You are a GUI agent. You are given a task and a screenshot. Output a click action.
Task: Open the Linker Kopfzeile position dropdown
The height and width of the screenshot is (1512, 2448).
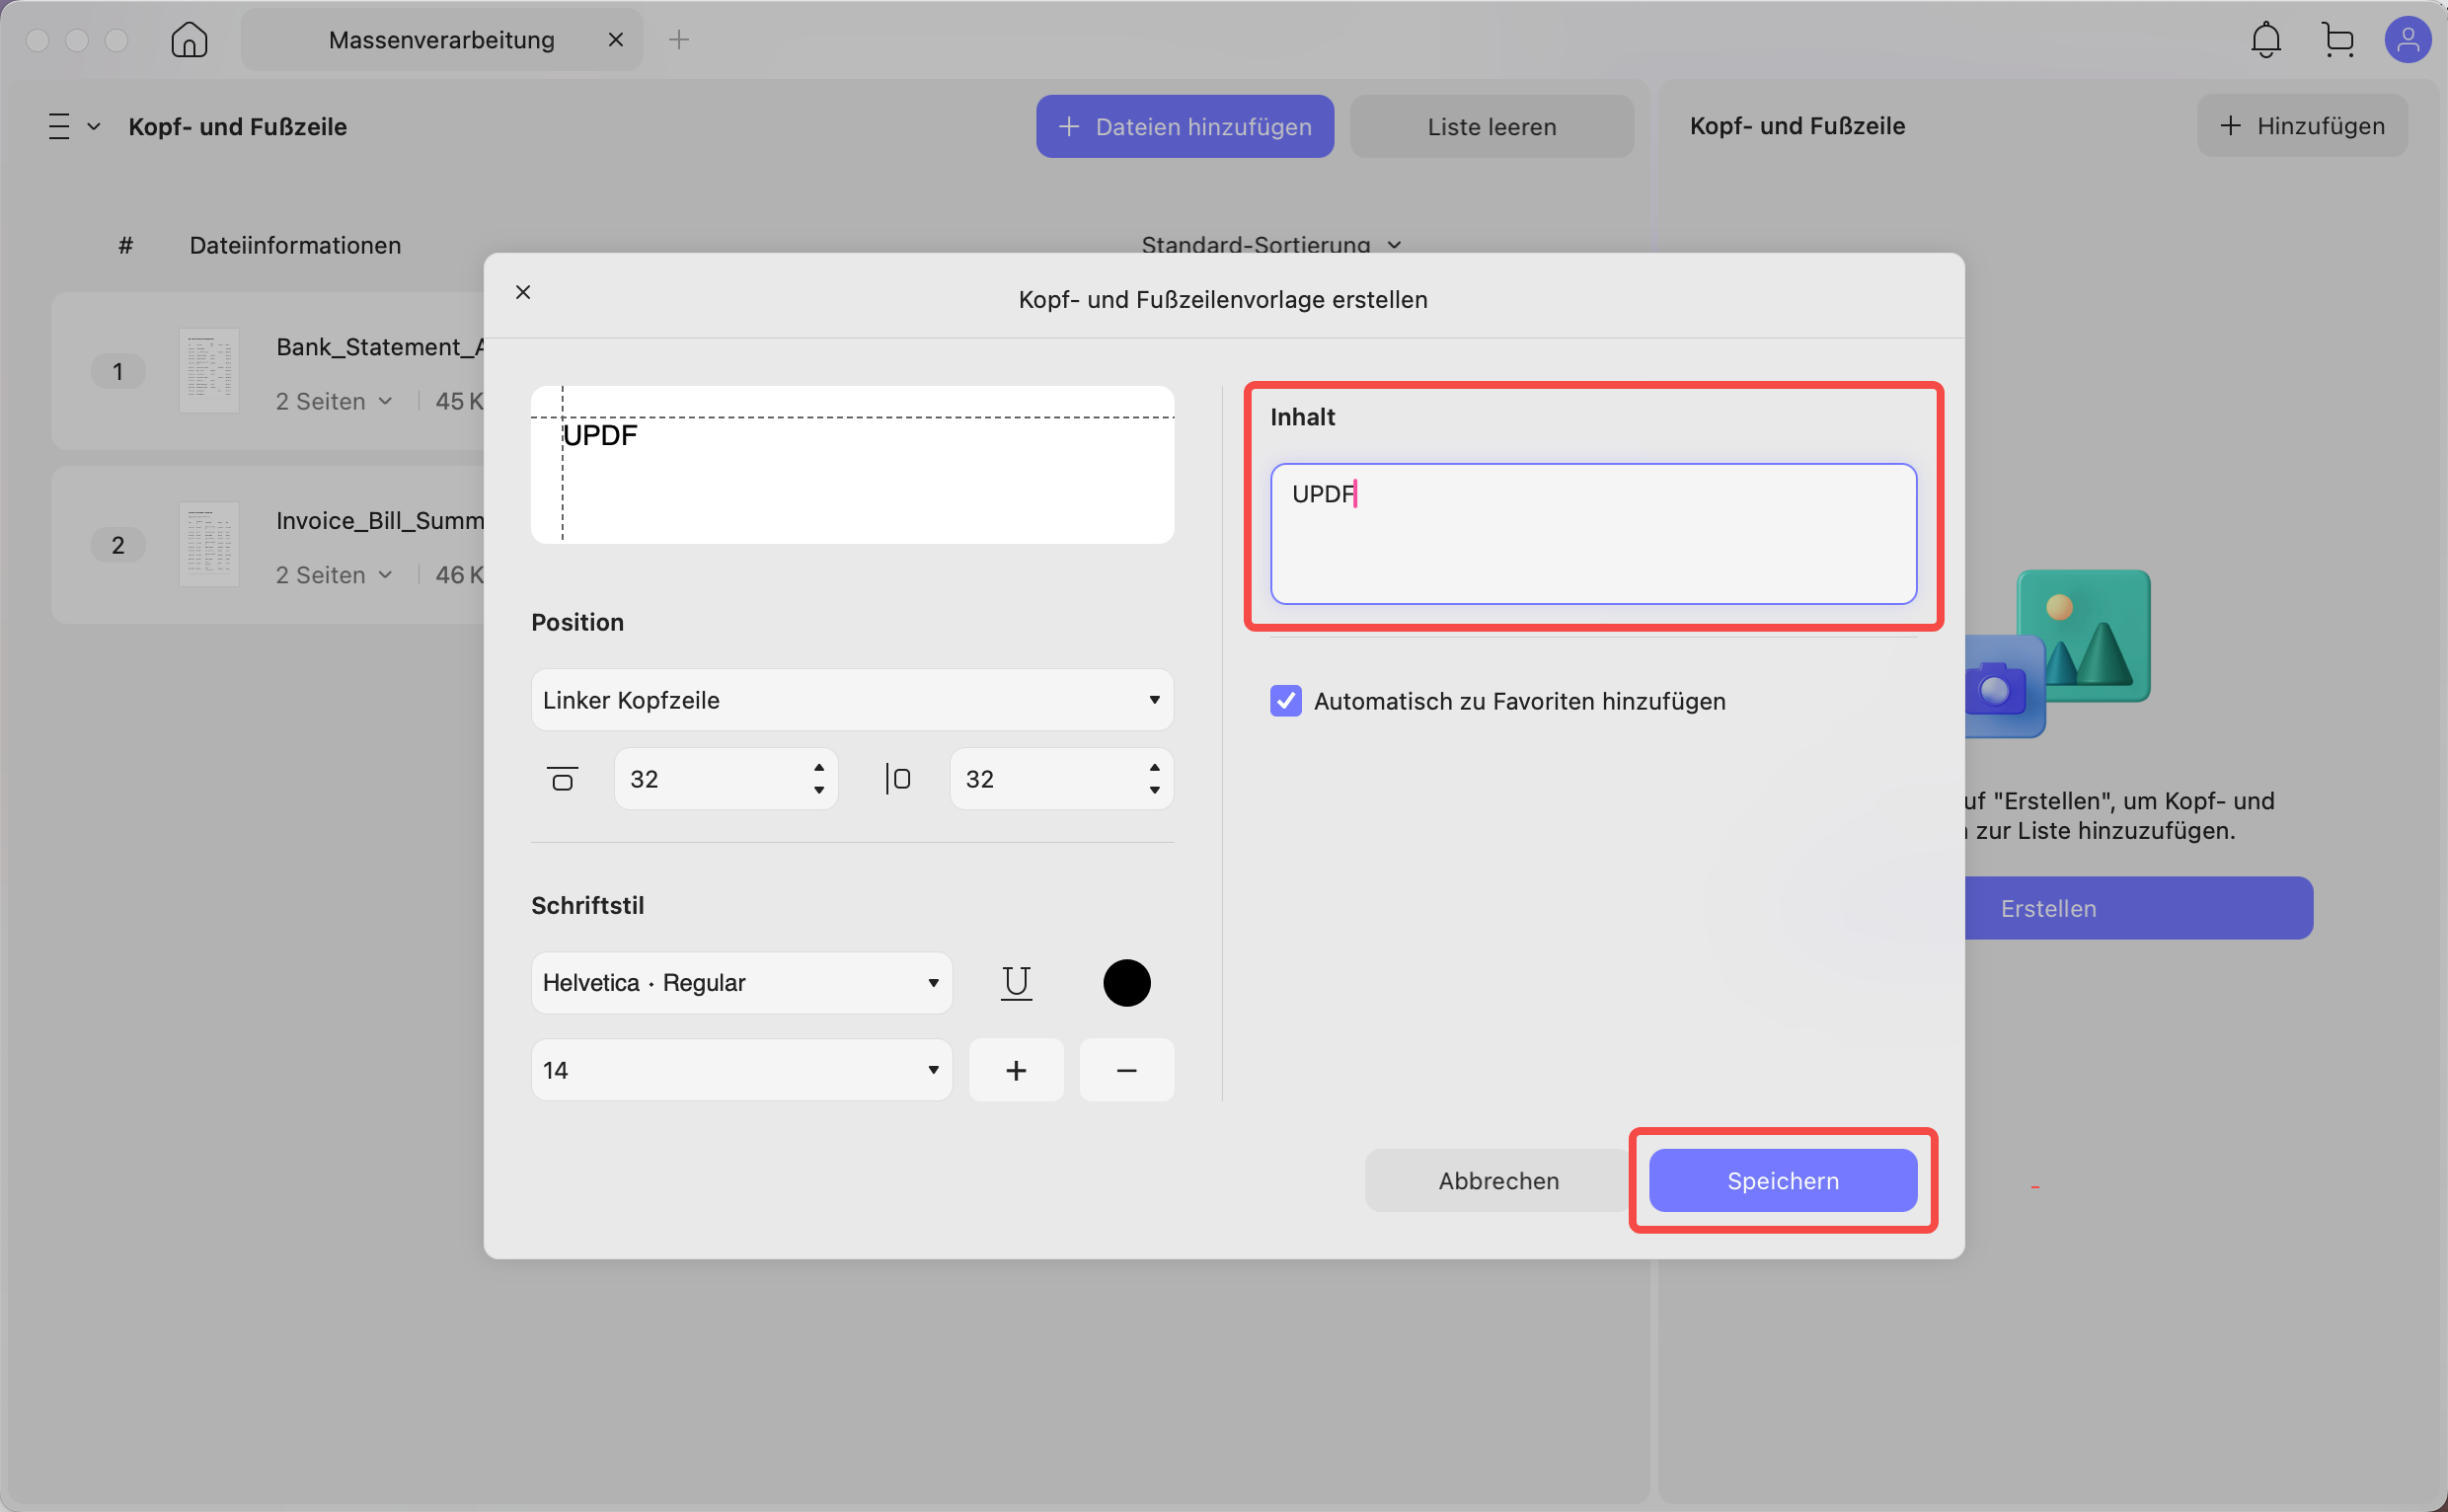click(x=852, y=700)
